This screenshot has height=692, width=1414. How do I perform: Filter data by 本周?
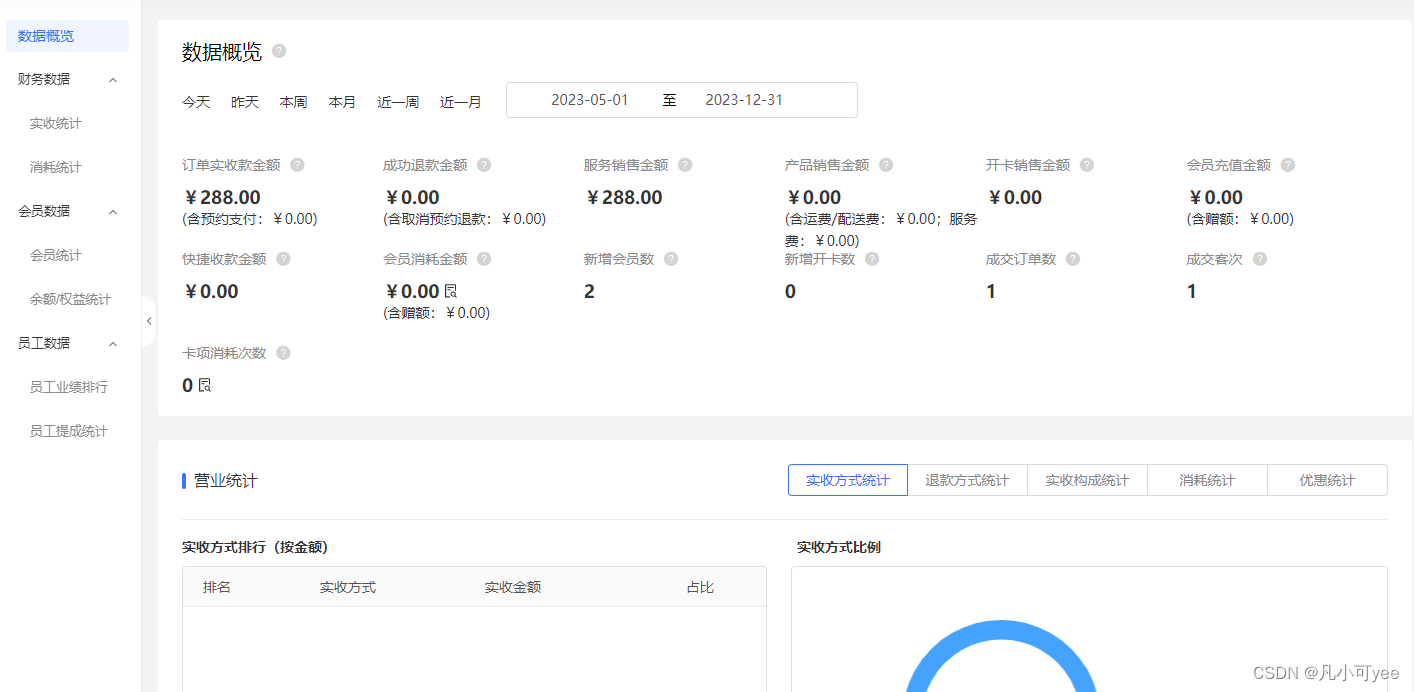point(294,102)
